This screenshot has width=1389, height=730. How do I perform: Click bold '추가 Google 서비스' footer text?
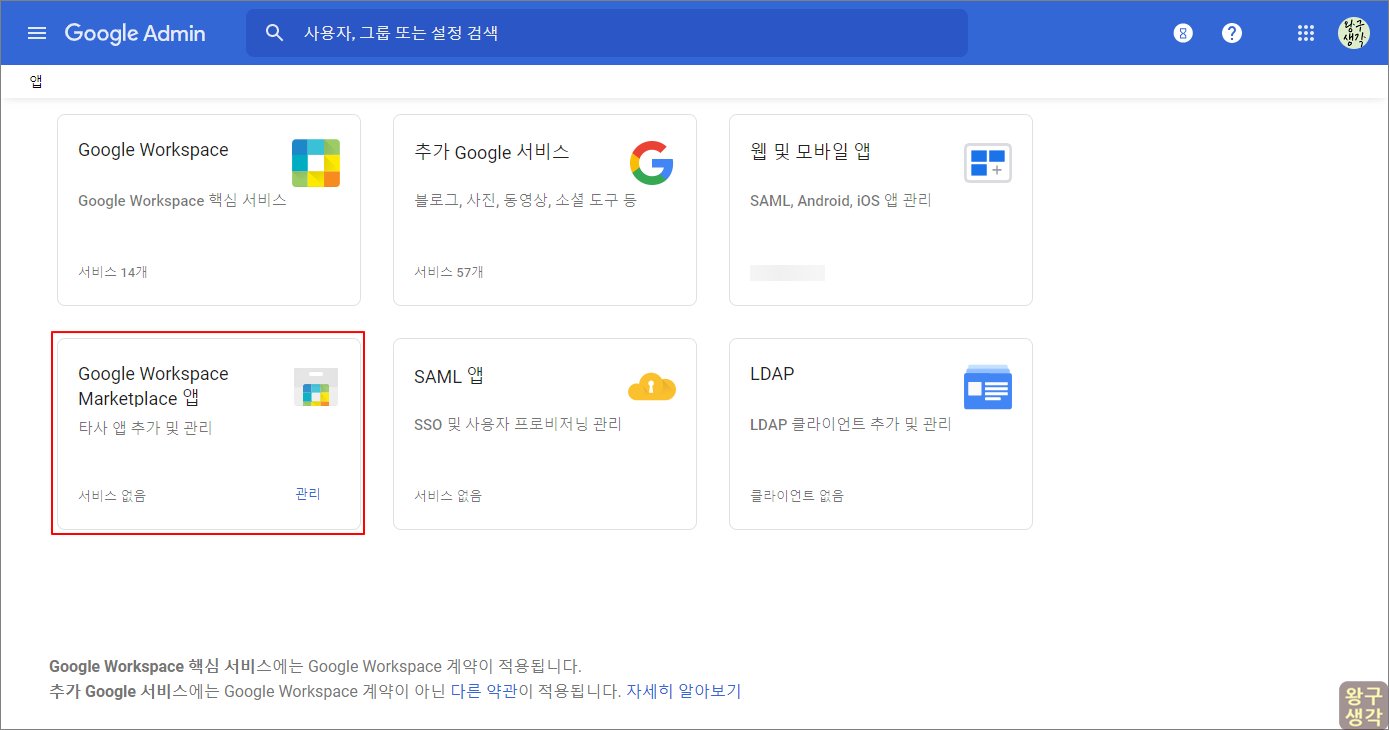pyautogui.click(x=118, y=691)
